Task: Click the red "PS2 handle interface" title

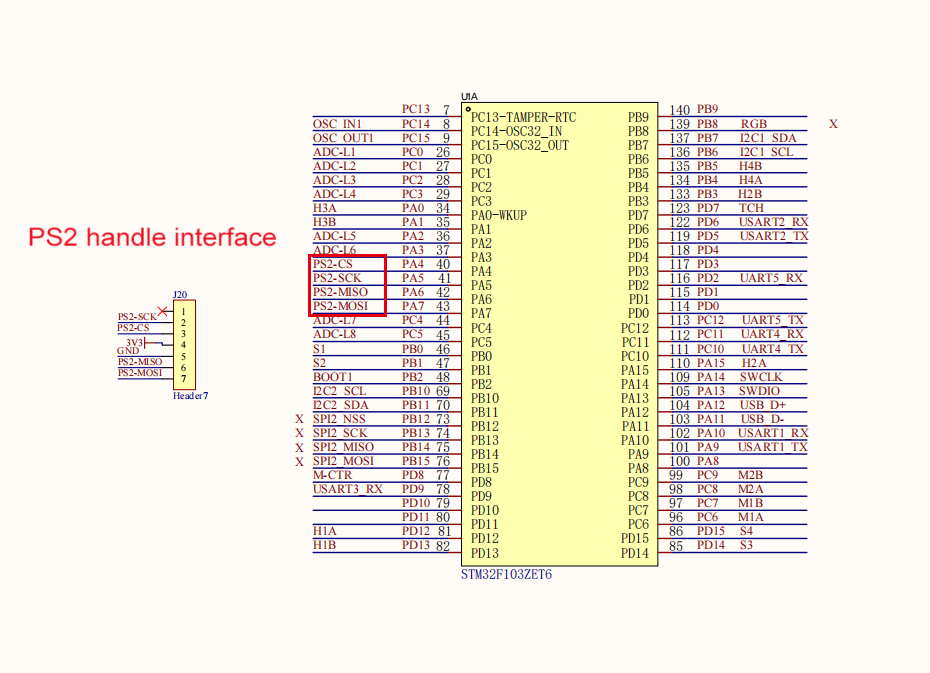Action: [x=152, y=237]
